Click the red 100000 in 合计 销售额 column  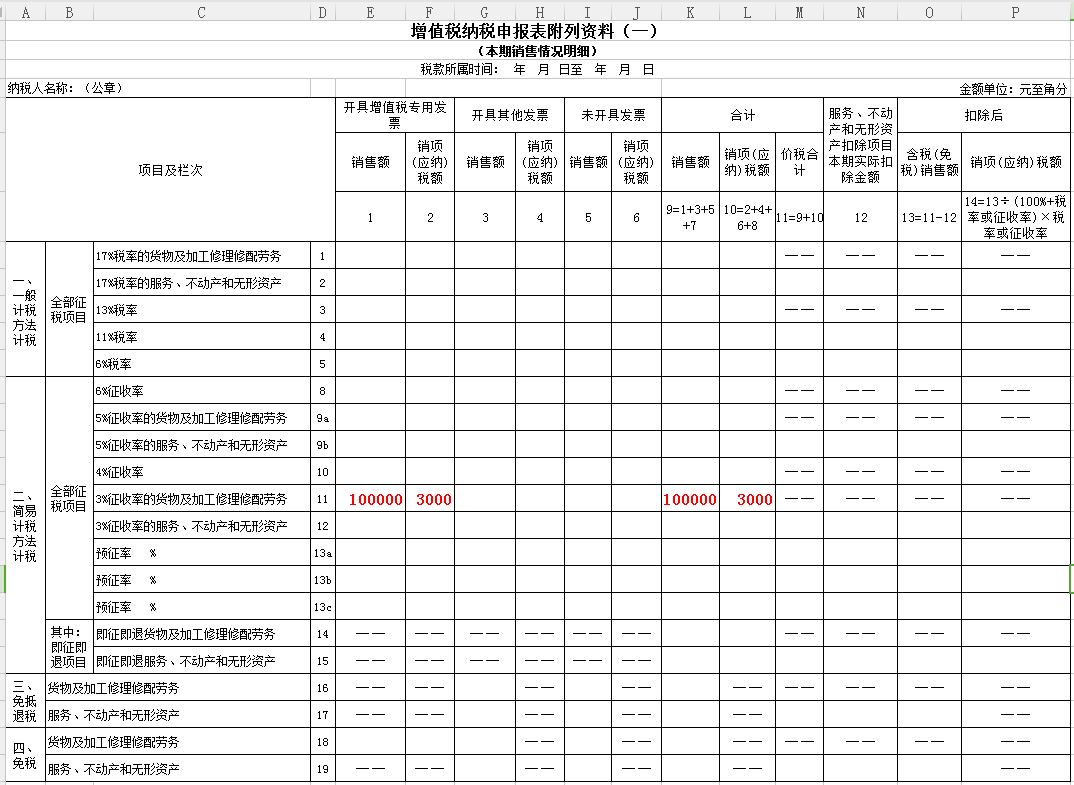point(690,500)
